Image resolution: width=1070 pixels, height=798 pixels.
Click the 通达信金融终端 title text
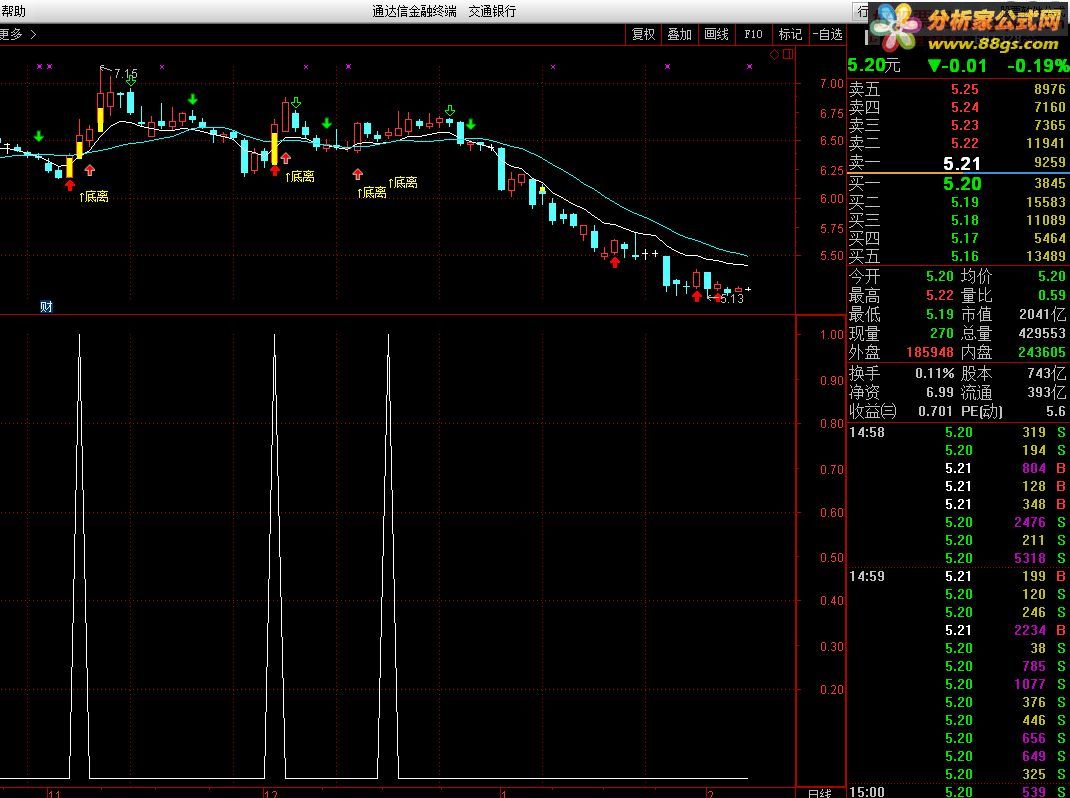tap(414, 11)
